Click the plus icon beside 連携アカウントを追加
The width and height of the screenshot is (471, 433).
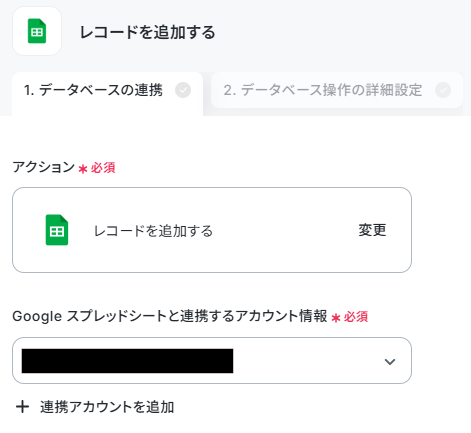(x=22, y=407)
